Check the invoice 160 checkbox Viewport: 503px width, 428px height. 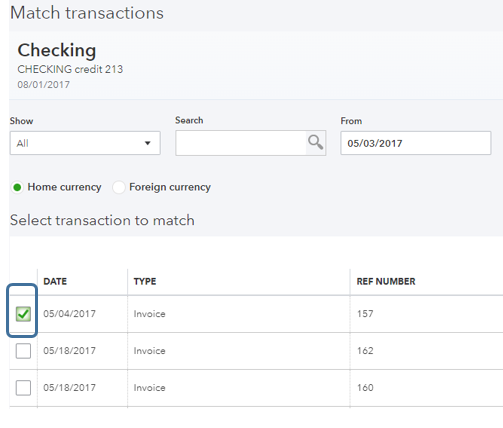point(23,388)
